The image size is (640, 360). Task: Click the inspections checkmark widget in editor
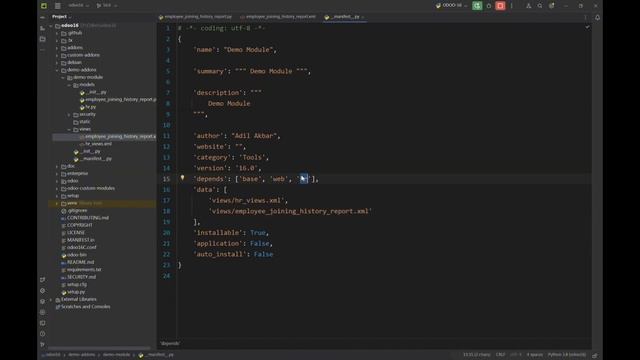pos(587,27)
